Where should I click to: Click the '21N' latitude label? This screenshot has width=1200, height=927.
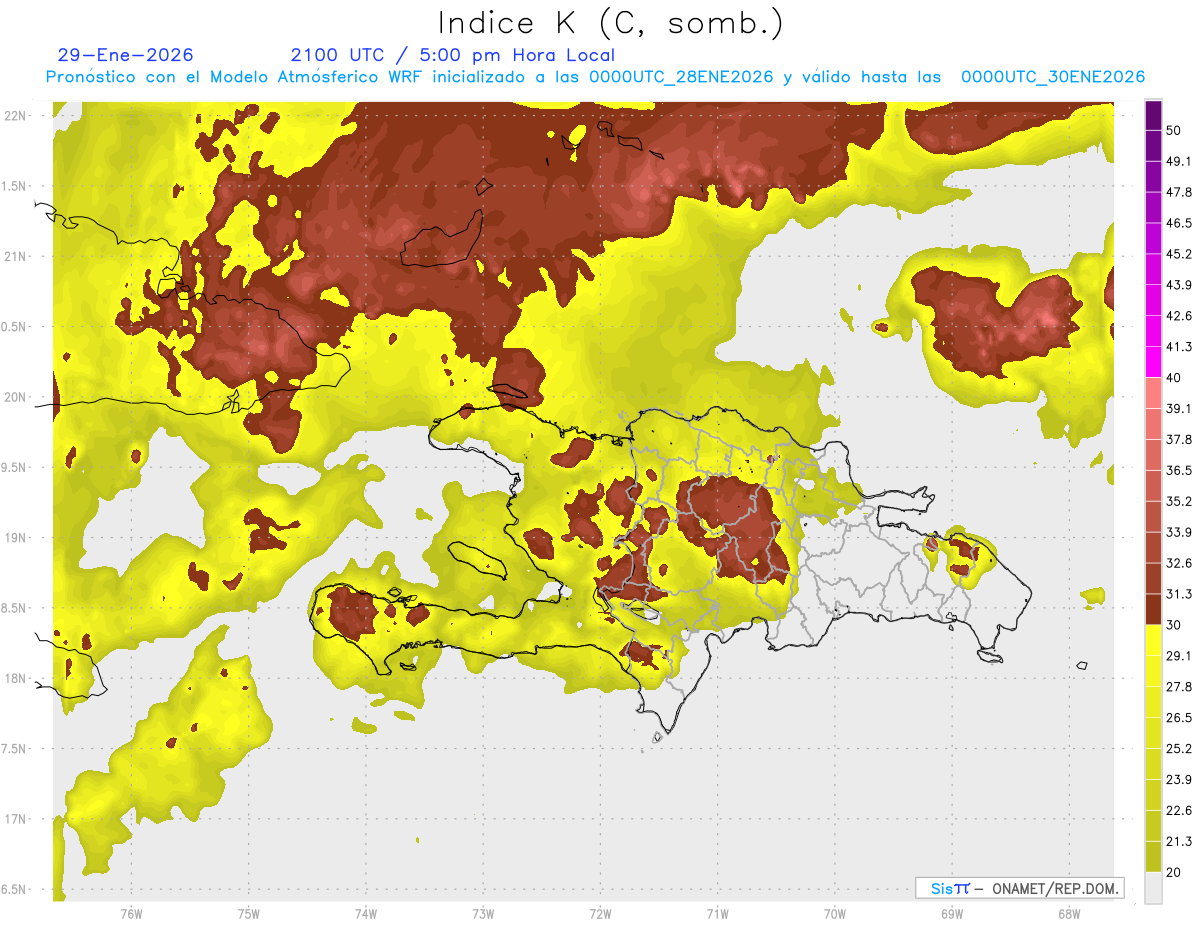(x=17, y=257)
